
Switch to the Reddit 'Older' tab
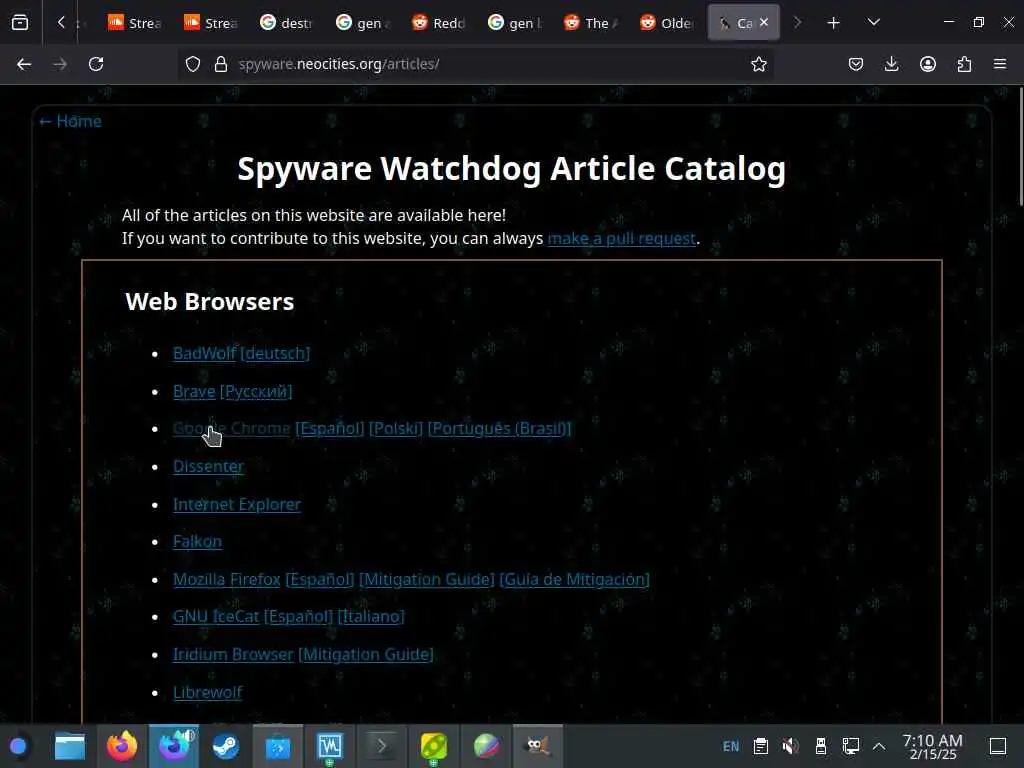click(x=666, y=23)
